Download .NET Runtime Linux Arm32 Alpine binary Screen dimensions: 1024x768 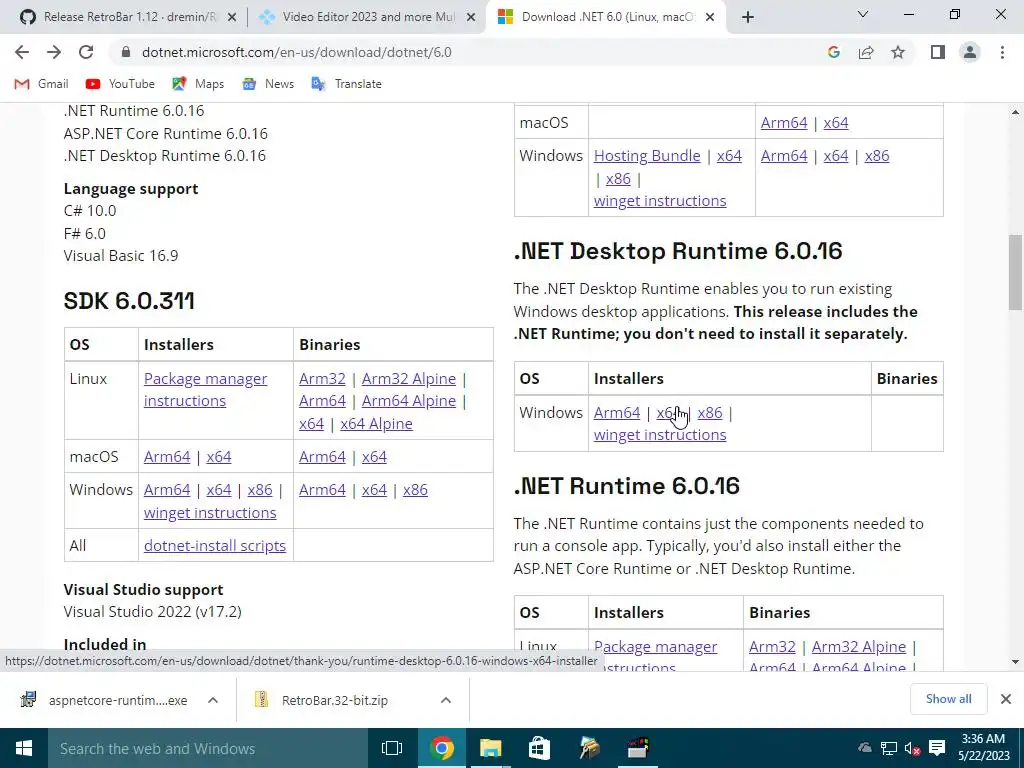tap(859, 647)
